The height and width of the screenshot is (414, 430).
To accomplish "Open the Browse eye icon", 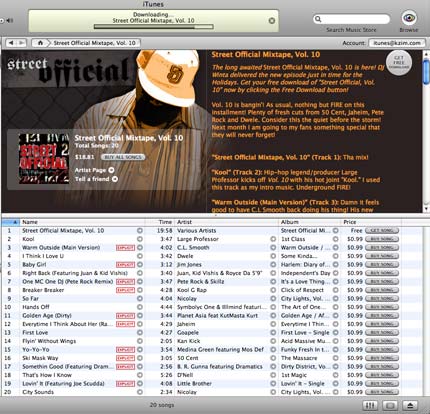I will pos(409,18).
